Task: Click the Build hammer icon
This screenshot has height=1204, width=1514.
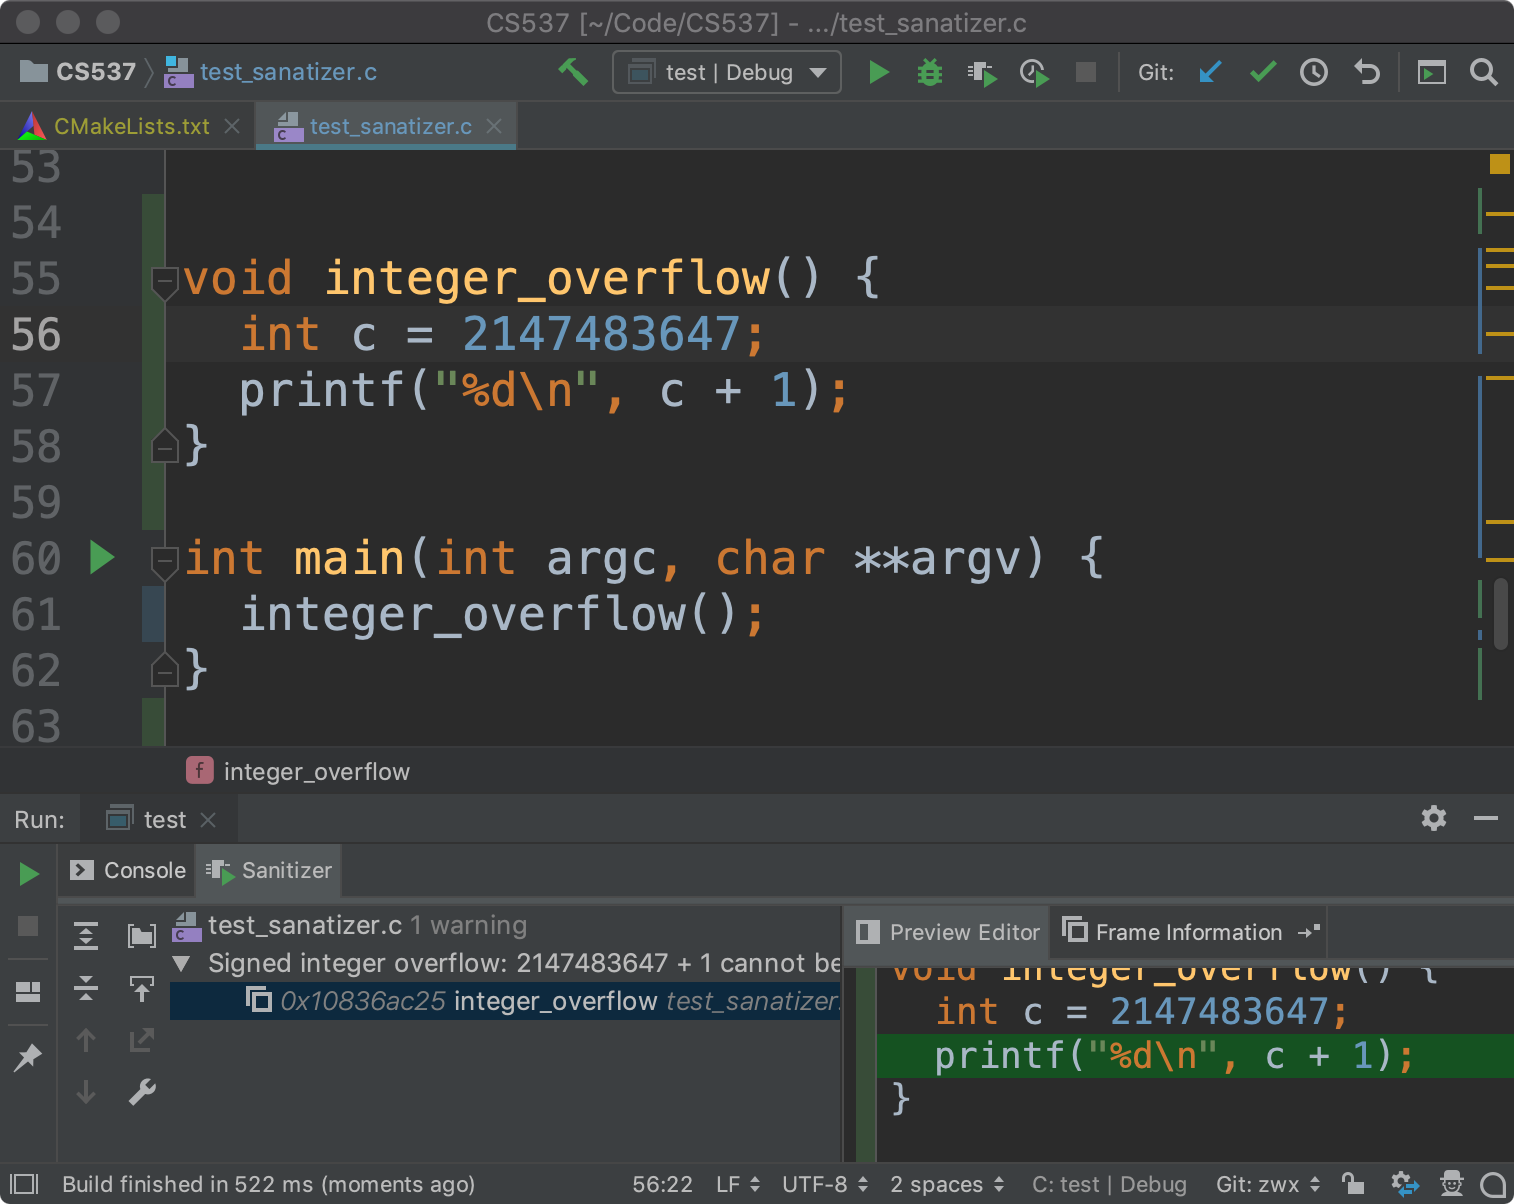Action: click(573, 72)
